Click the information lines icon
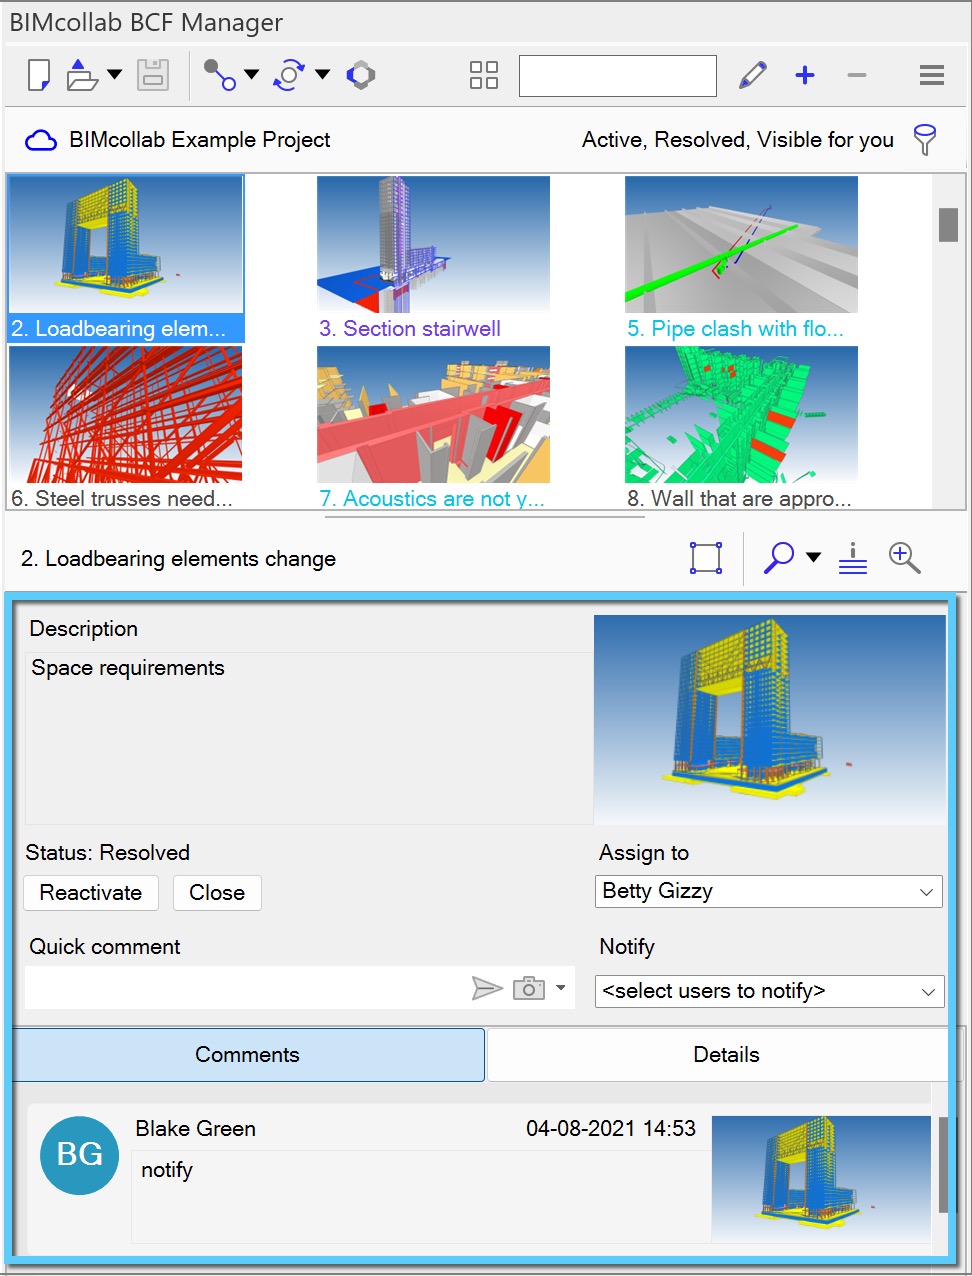Screen dimensions: 972x1276 pyautogui.click(x=853, y=558)
